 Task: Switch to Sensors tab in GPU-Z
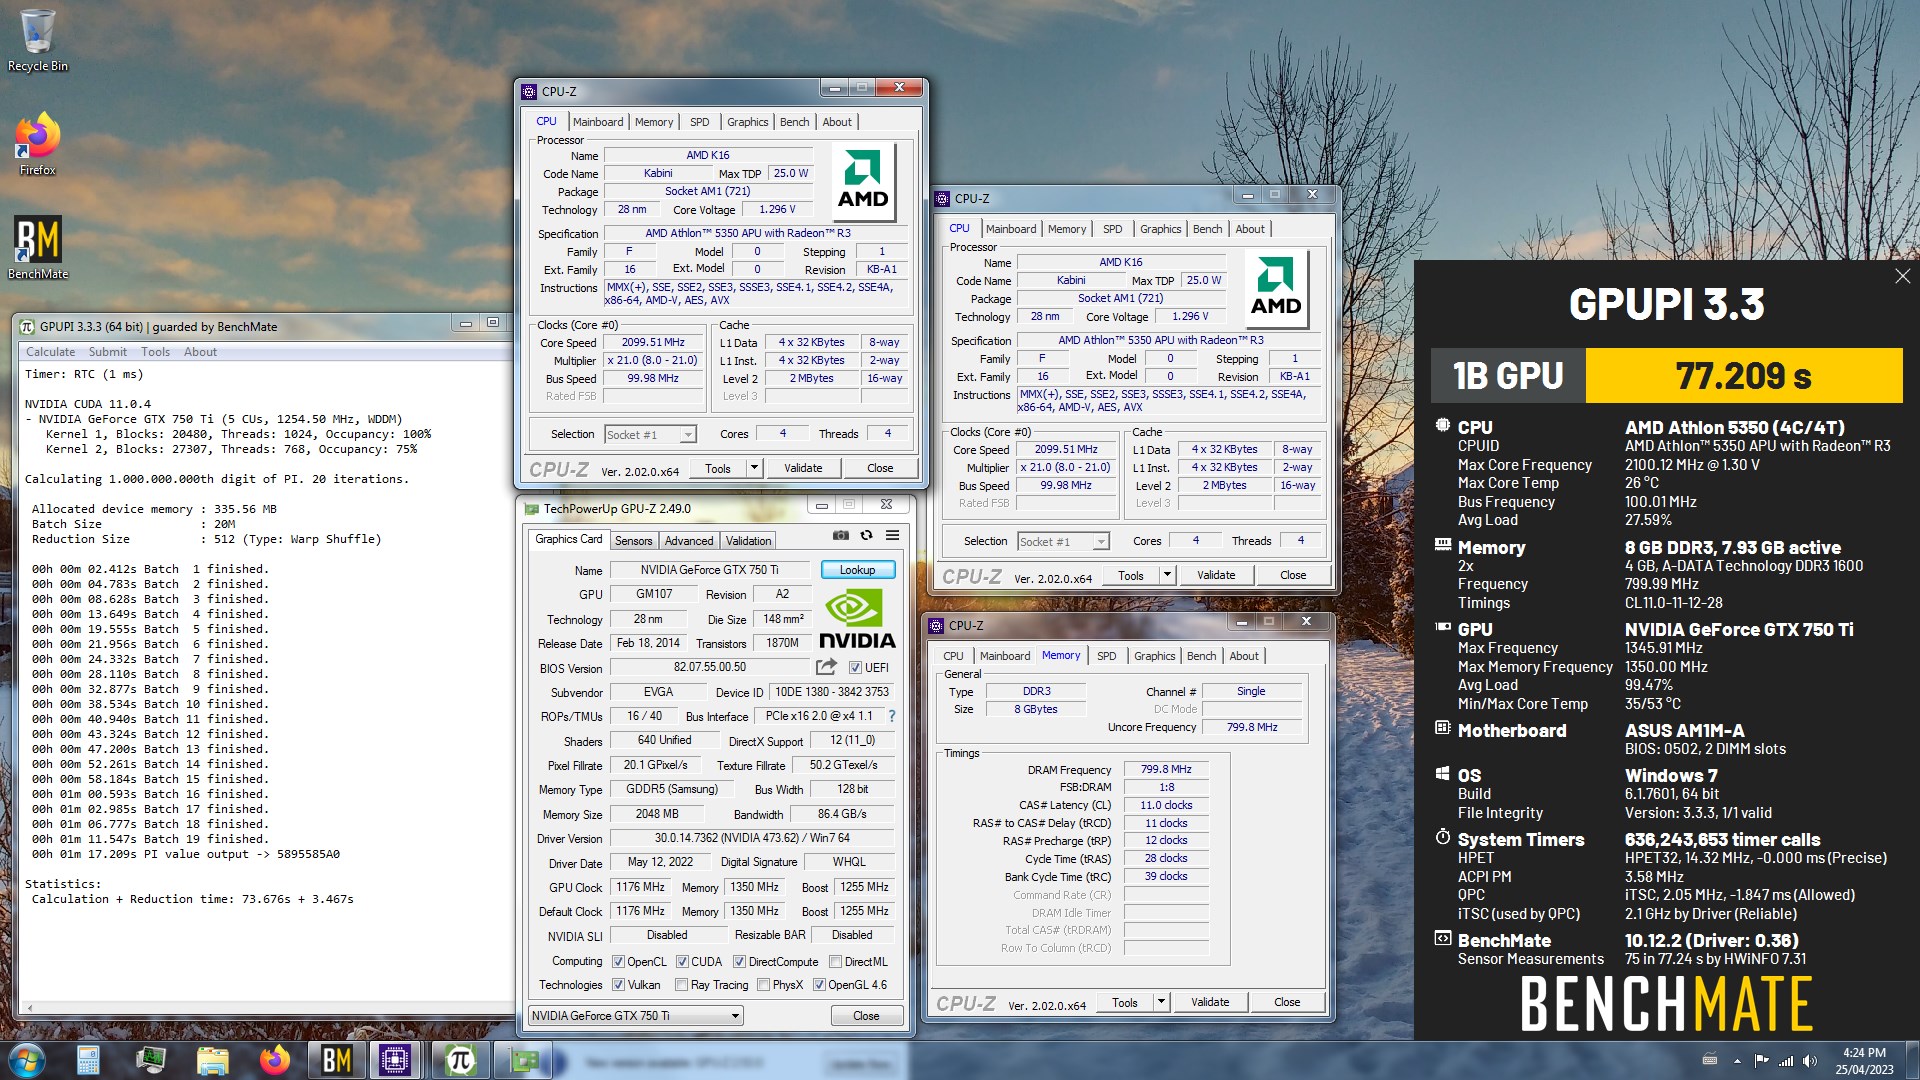coord(633,541)
